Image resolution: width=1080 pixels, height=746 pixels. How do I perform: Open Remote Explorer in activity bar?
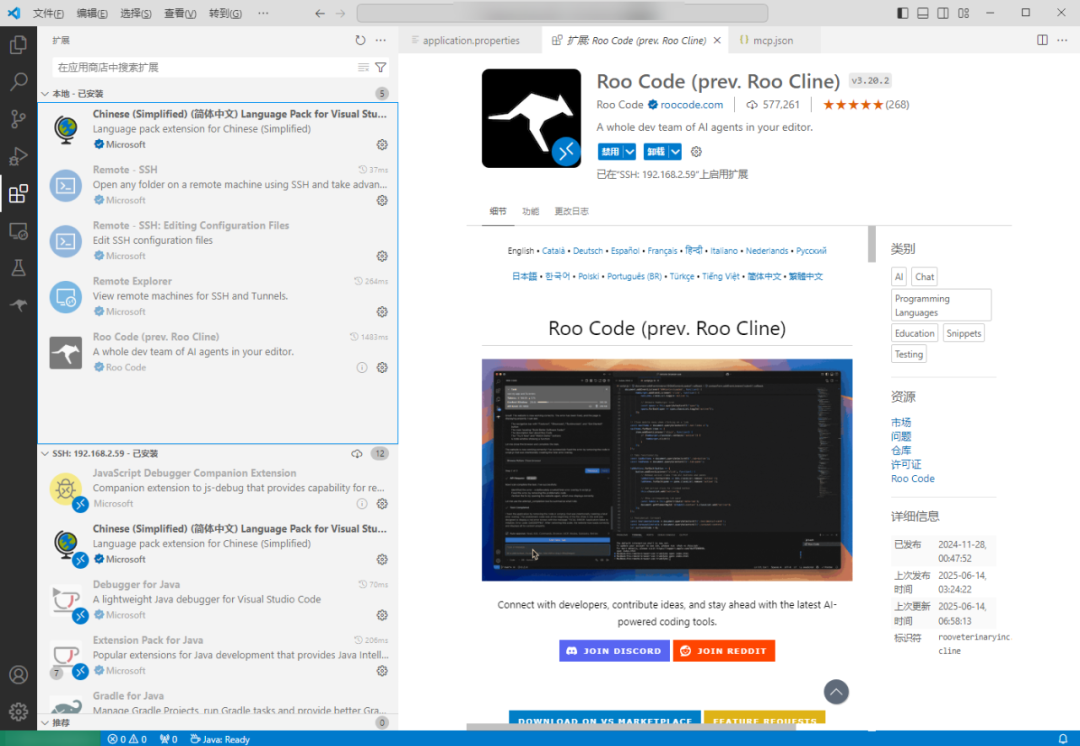(19, 231)
